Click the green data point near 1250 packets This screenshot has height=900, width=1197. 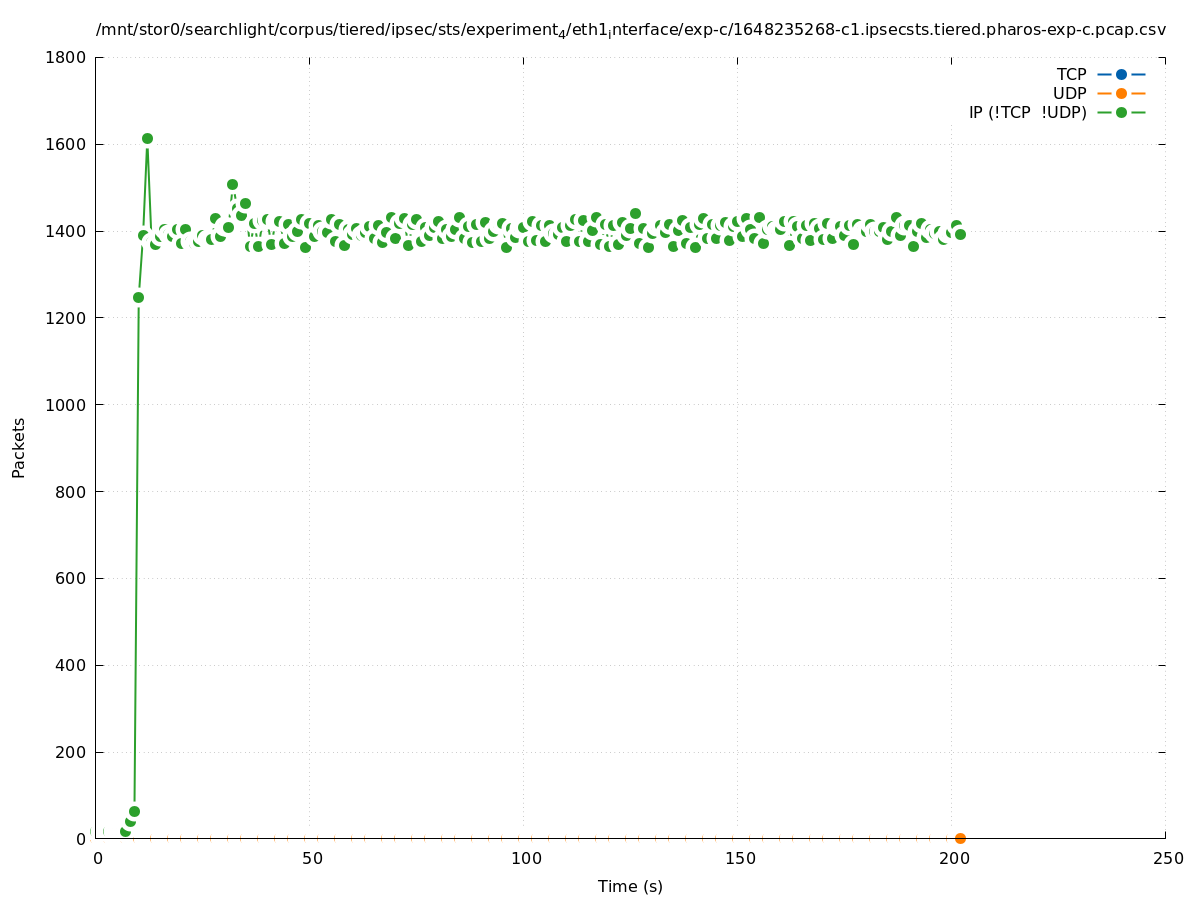point(138,297)
